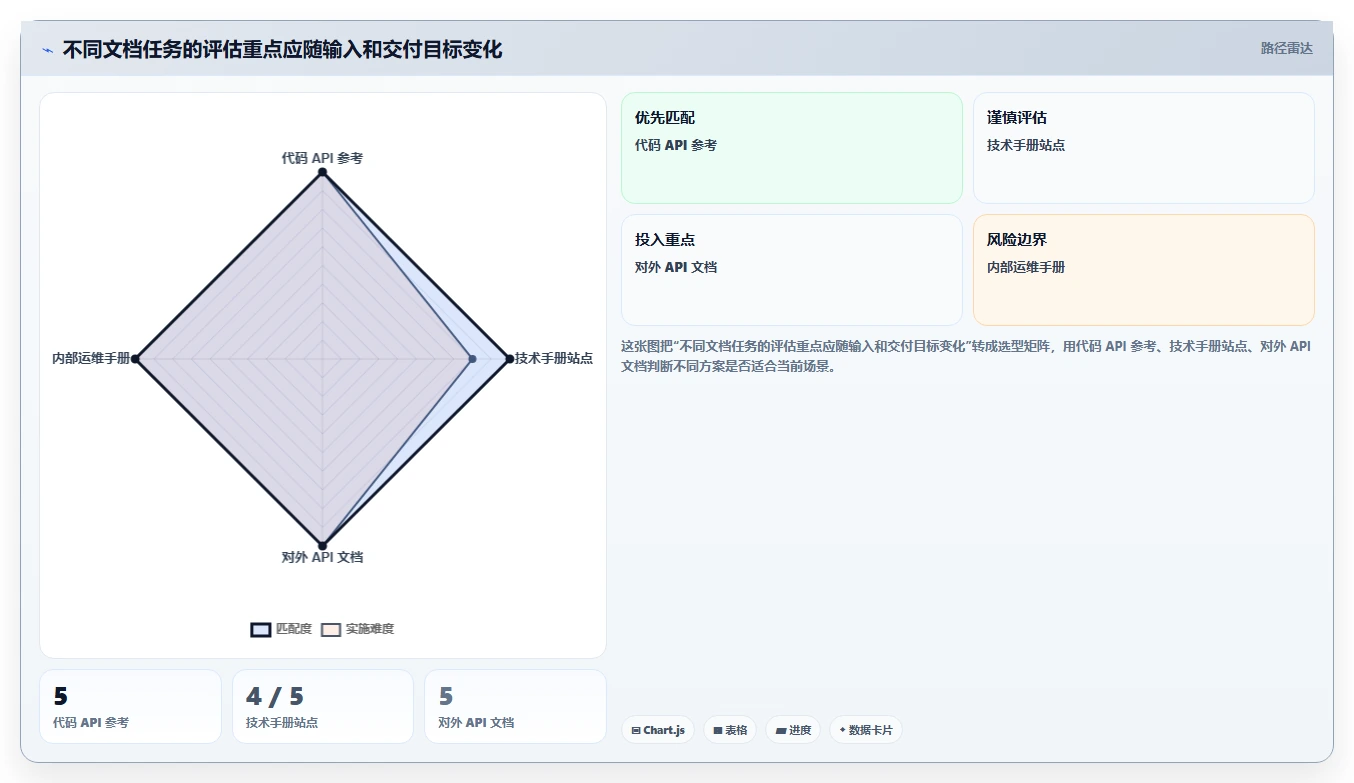
Task: Click the outer radar point at 技术手册站点
Action: coord(509,359)
